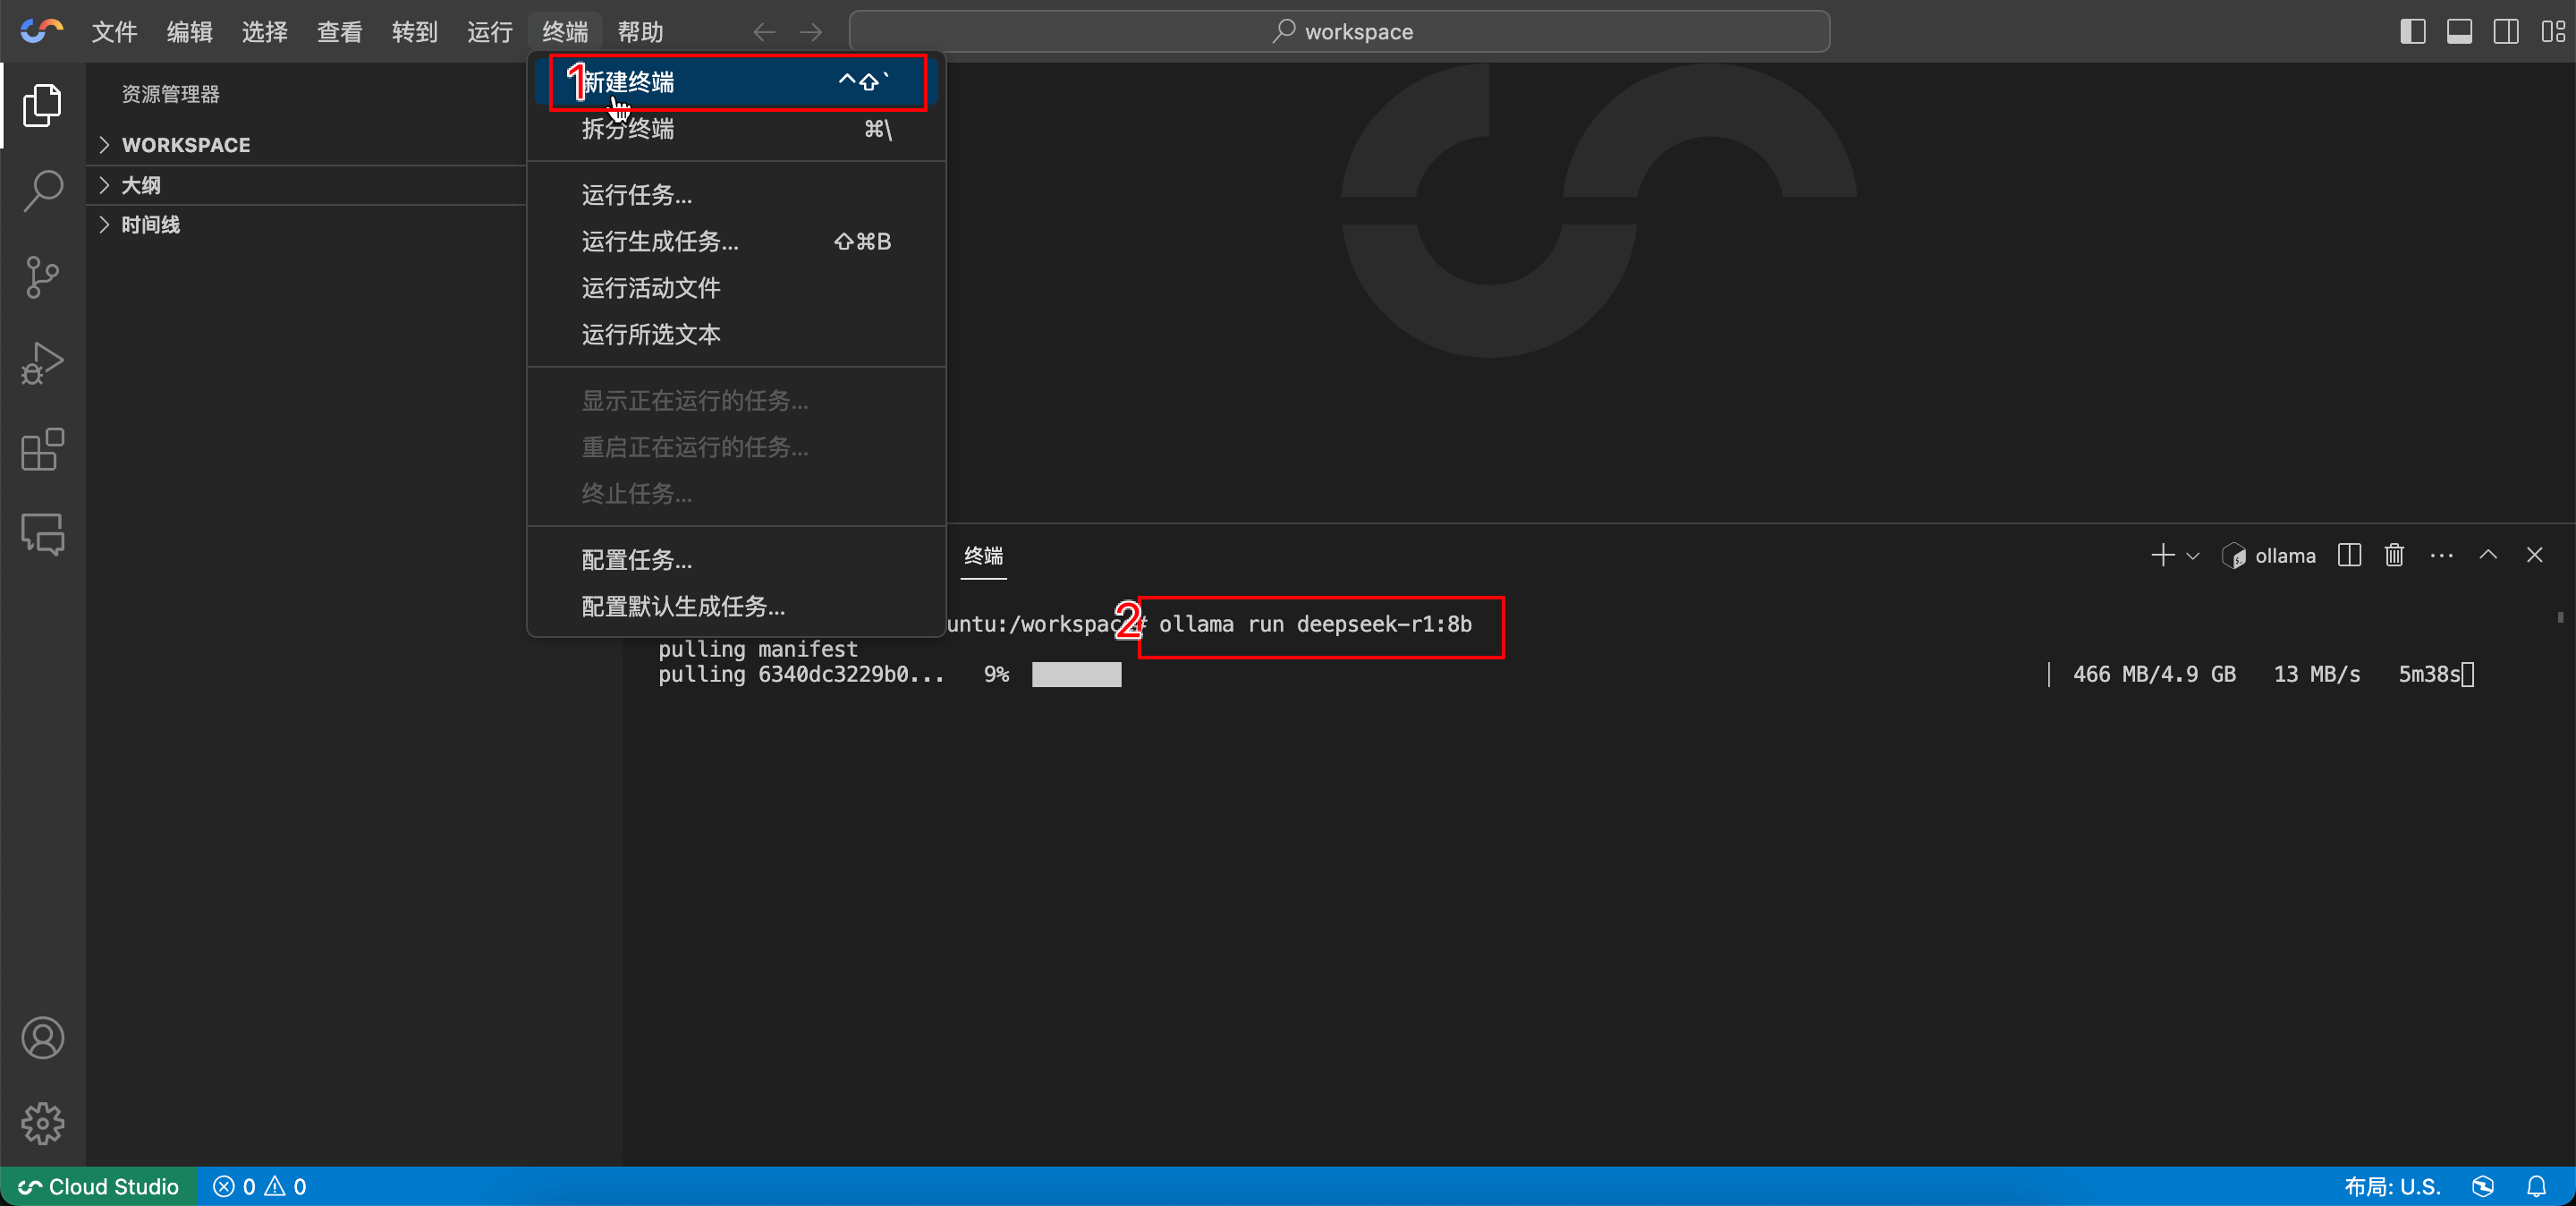
Task: Toggle bottom panel visibility
Action: tap(2459, 31)
